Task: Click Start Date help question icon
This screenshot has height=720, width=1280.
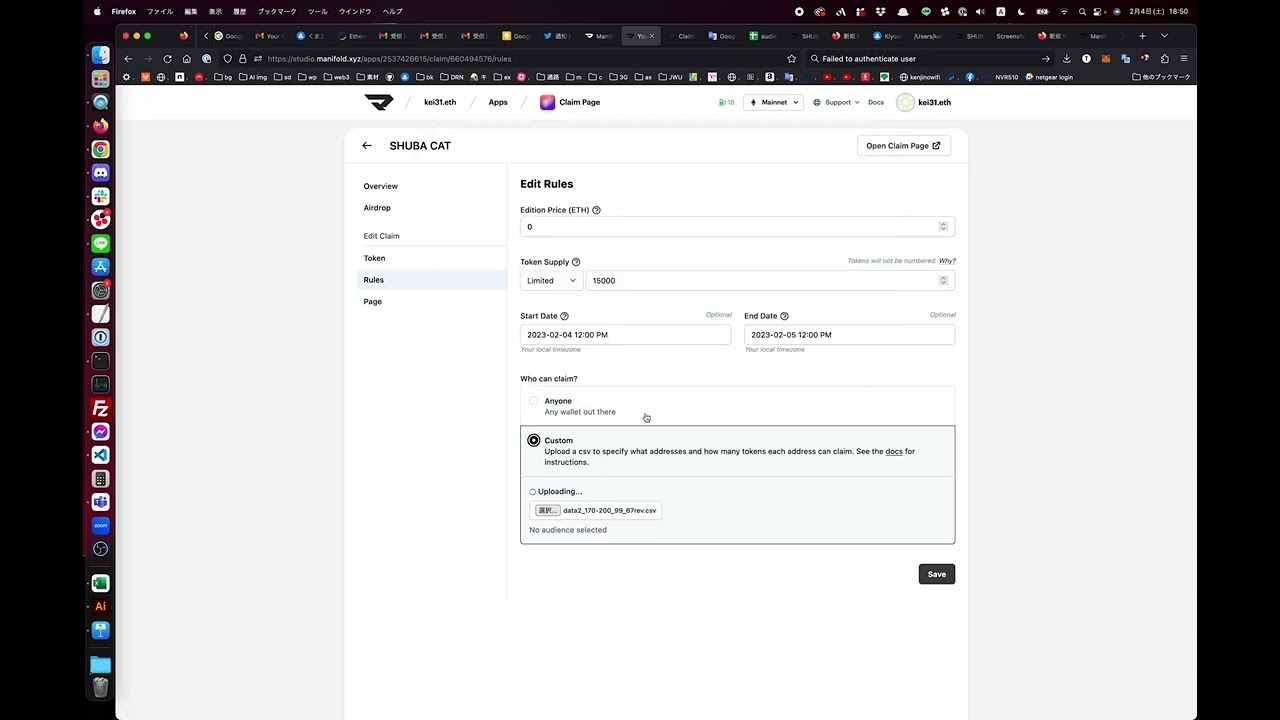Action: point(564,316)
